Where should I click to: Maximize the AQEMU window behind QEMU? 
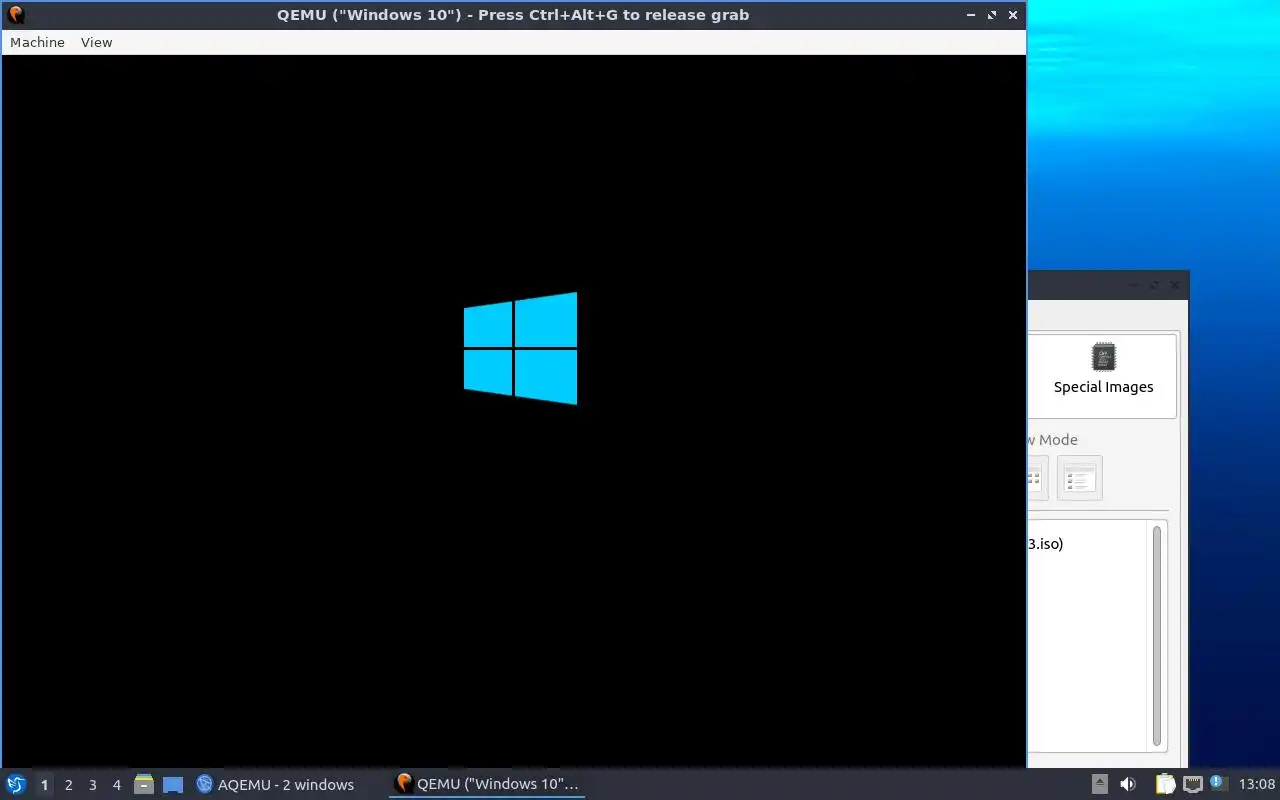click(x=1154, y=285)
